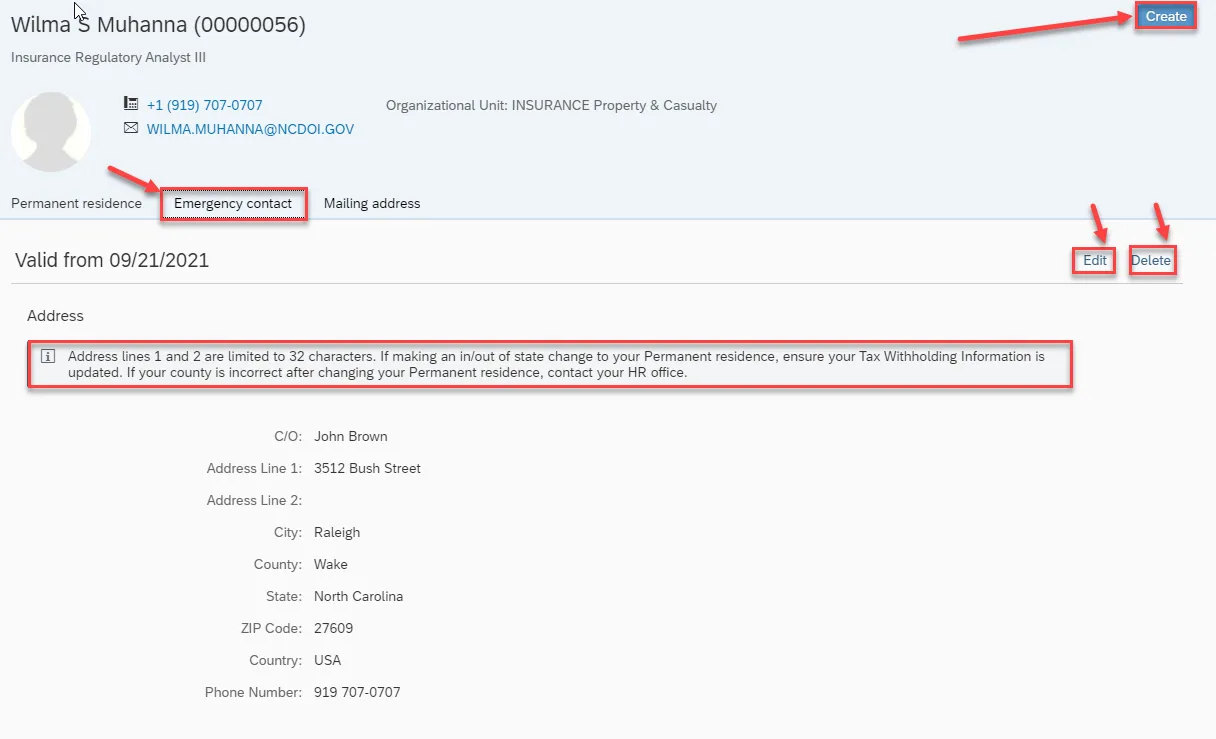Select the Phone Number value 919 707-0707

(357, 692)
